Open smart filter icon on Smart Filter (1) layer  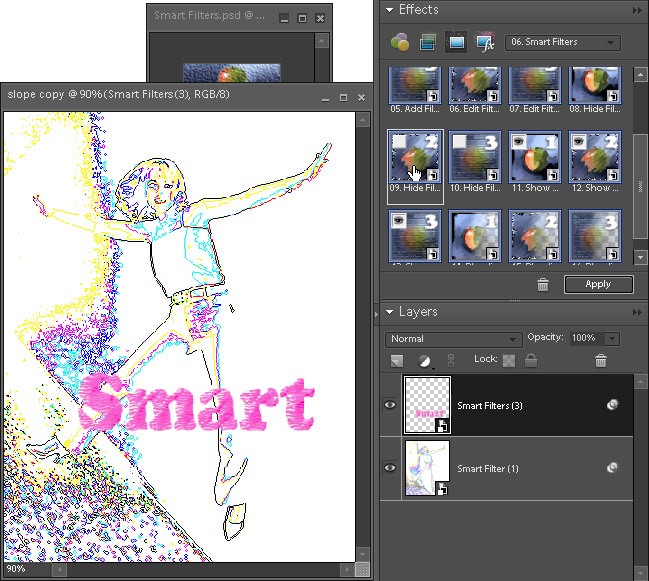(613, 468)
